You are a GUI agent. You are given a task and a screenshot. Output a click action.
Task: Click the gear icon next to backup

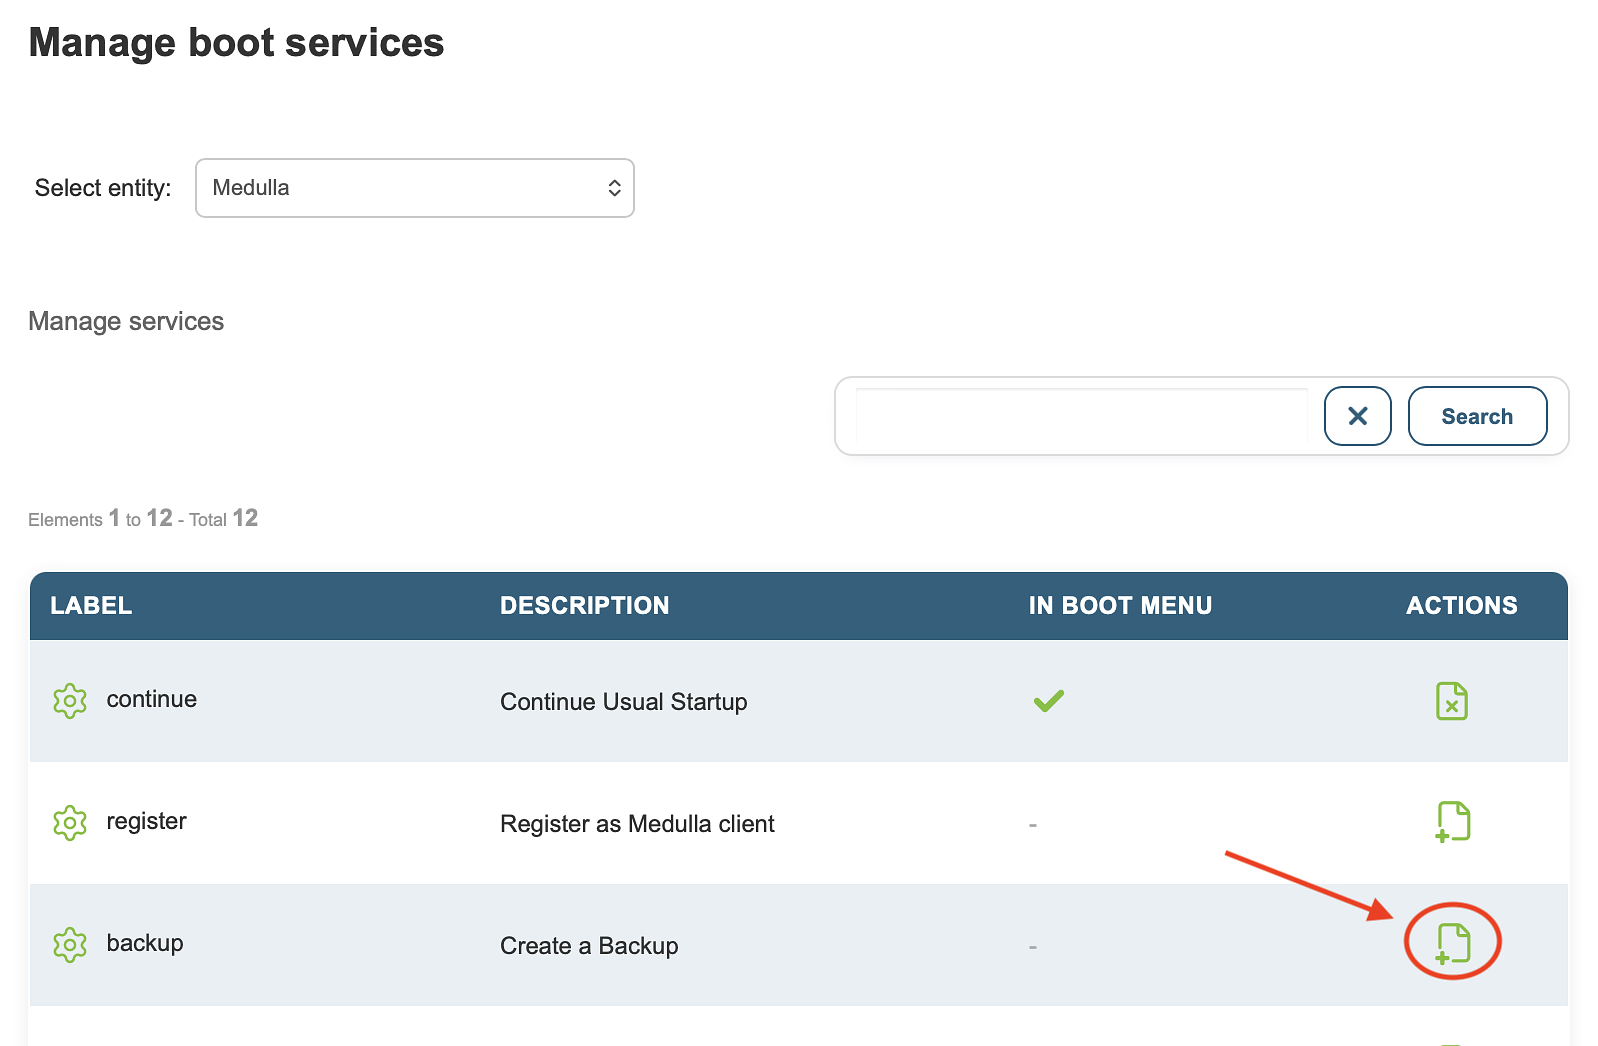(x=70, y=945)
